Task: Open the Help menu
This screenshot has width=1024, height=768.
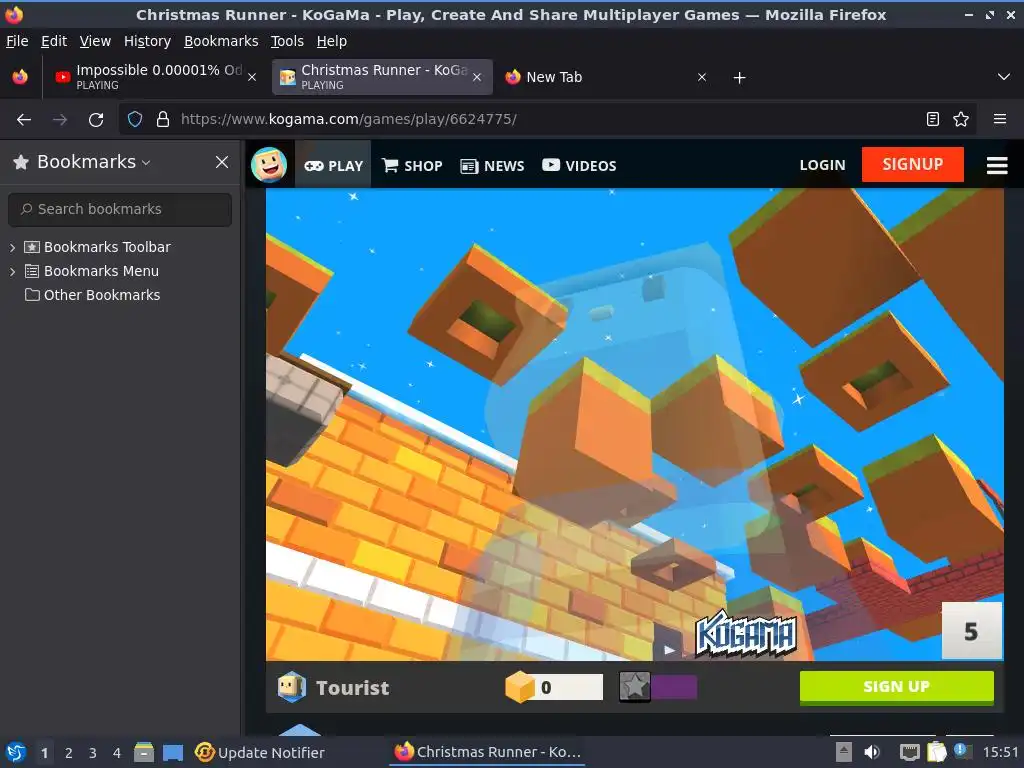Action: tap(332, 41)
